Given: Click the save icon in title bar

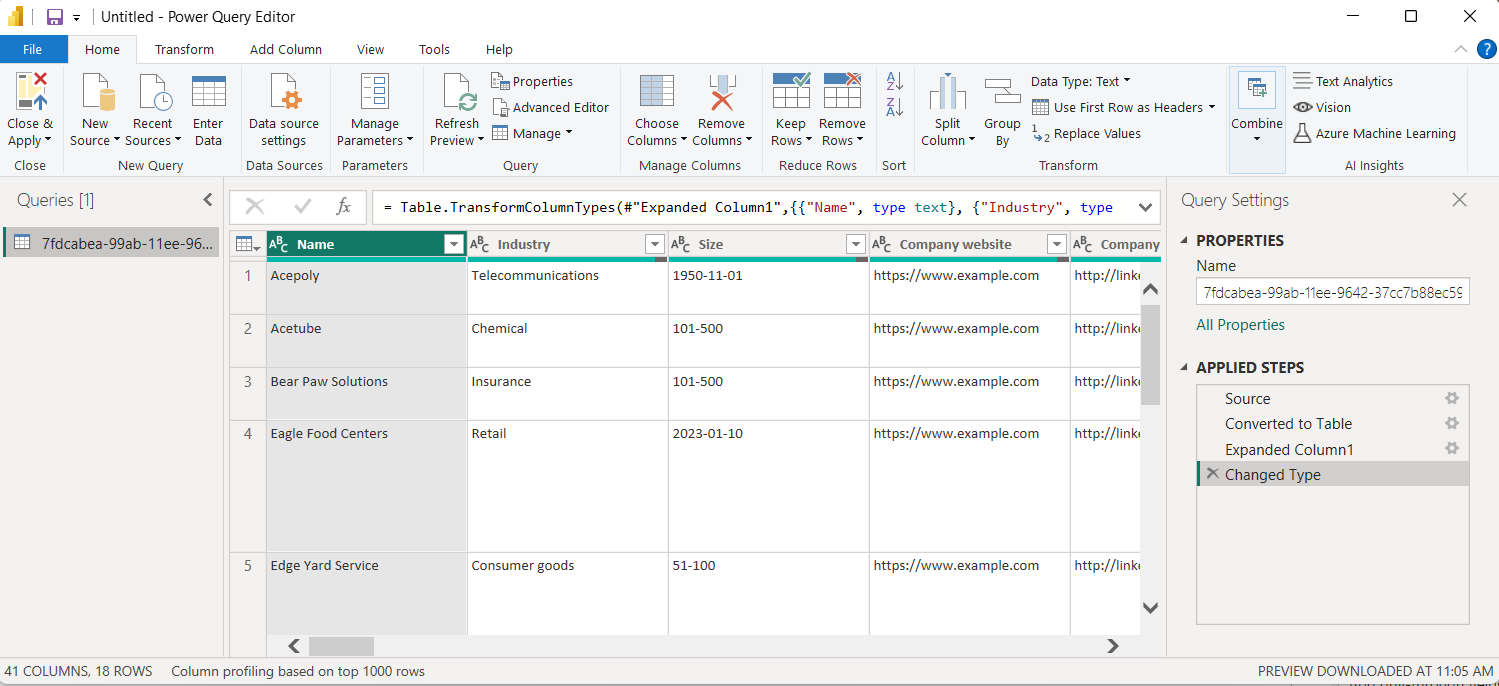Looking at the screenshot, I should (x=55, y=17).
